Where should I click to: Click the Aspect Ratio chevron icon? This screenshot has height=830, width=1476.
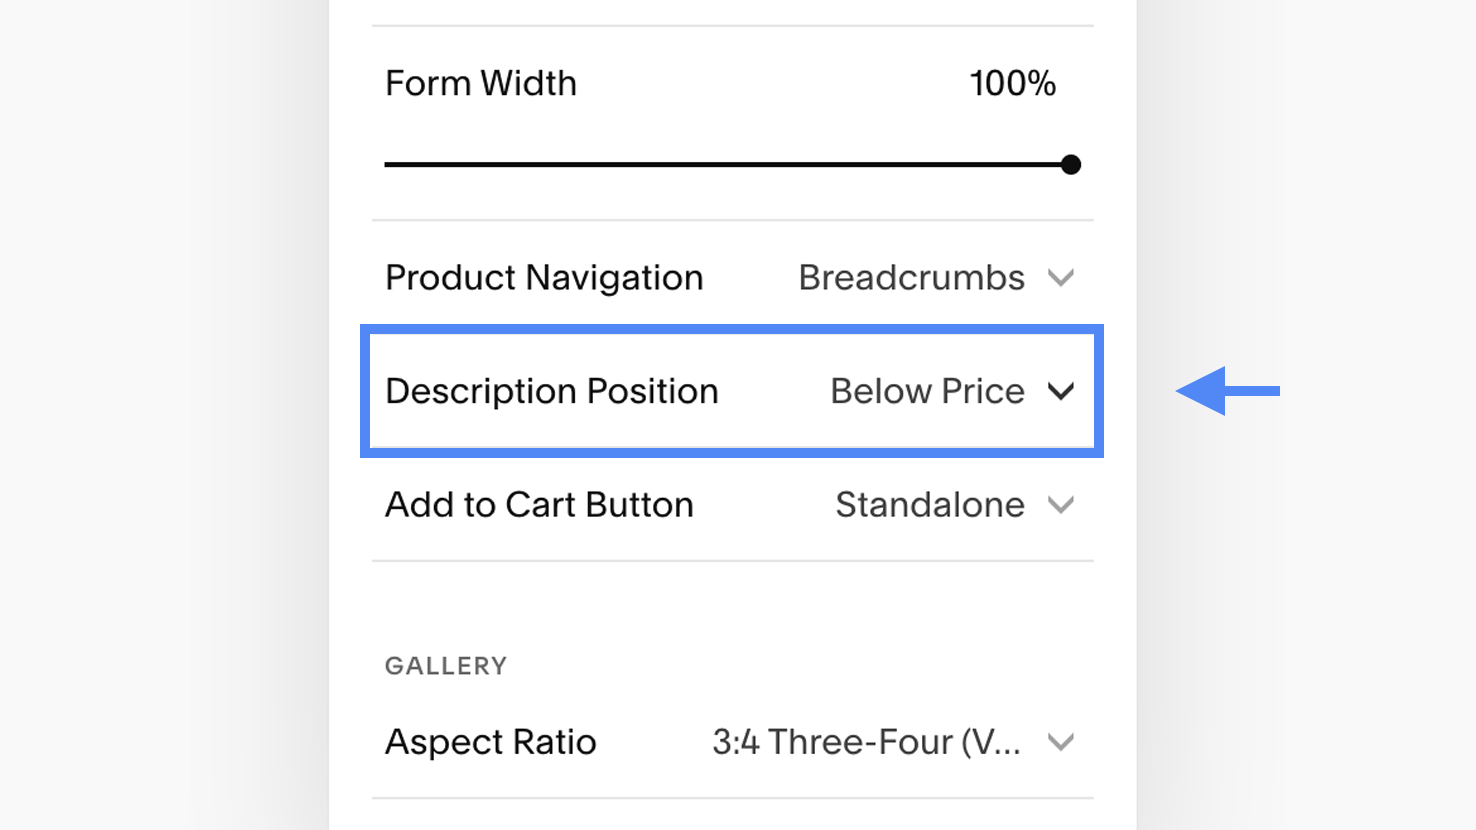(x=1061, y=742)
